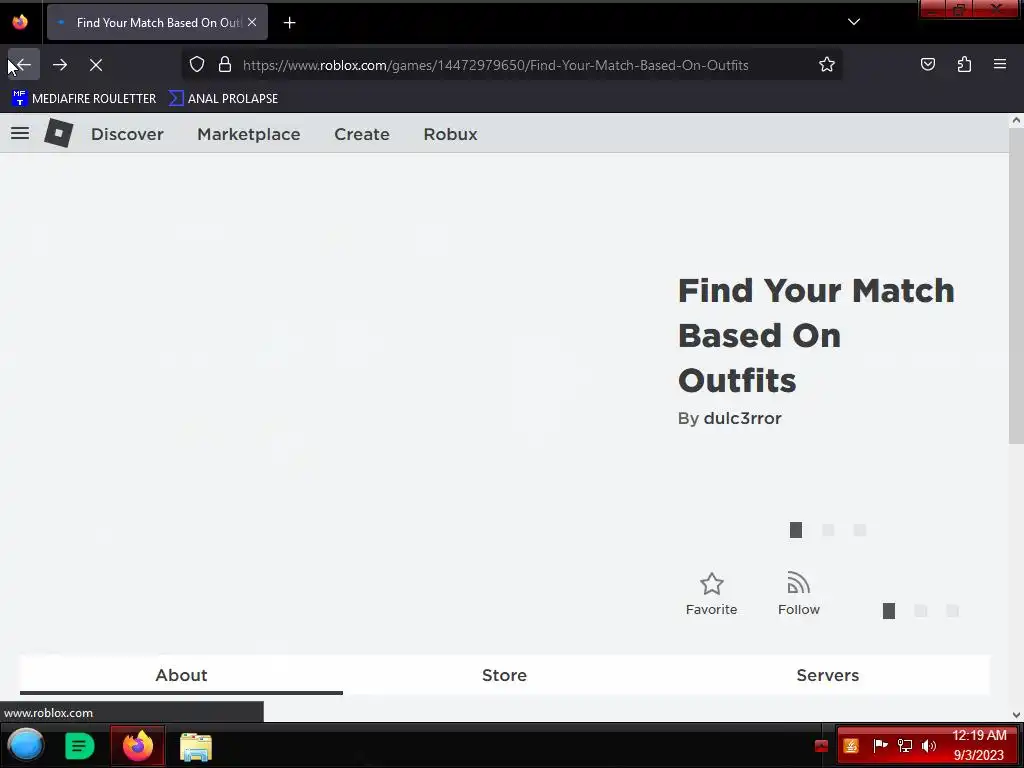Open a new tab with plus button

(289, 23)
